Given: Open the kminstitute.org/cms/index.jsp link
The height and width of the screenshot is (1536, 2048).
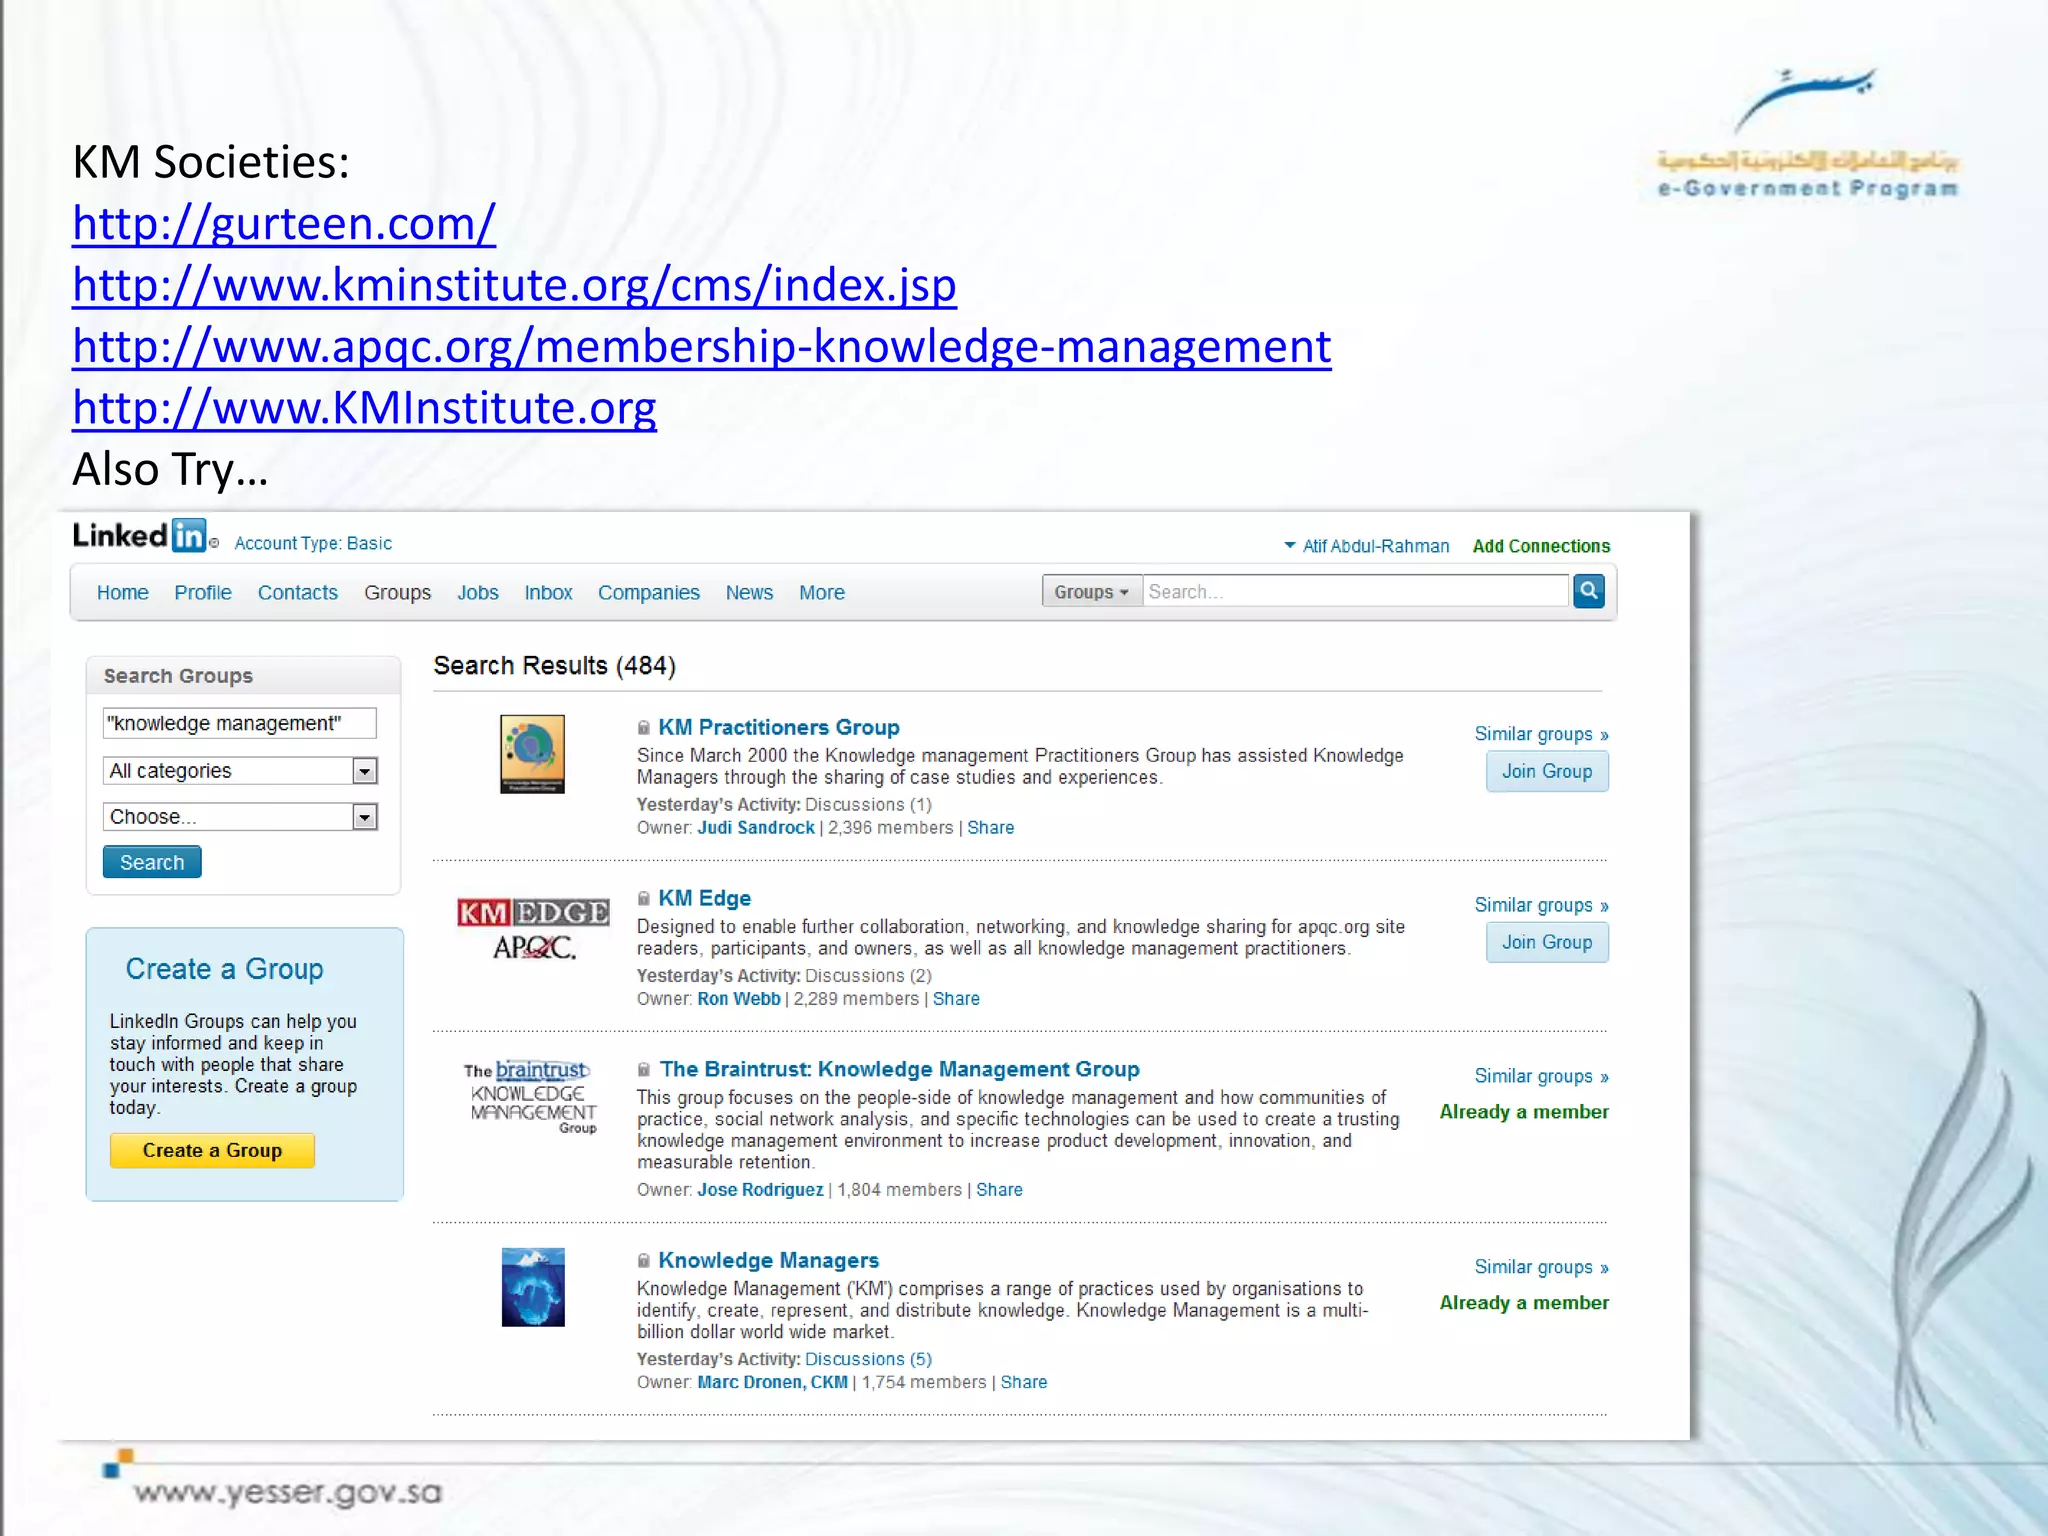Looking at the screenshot, I should pos(514,285).
